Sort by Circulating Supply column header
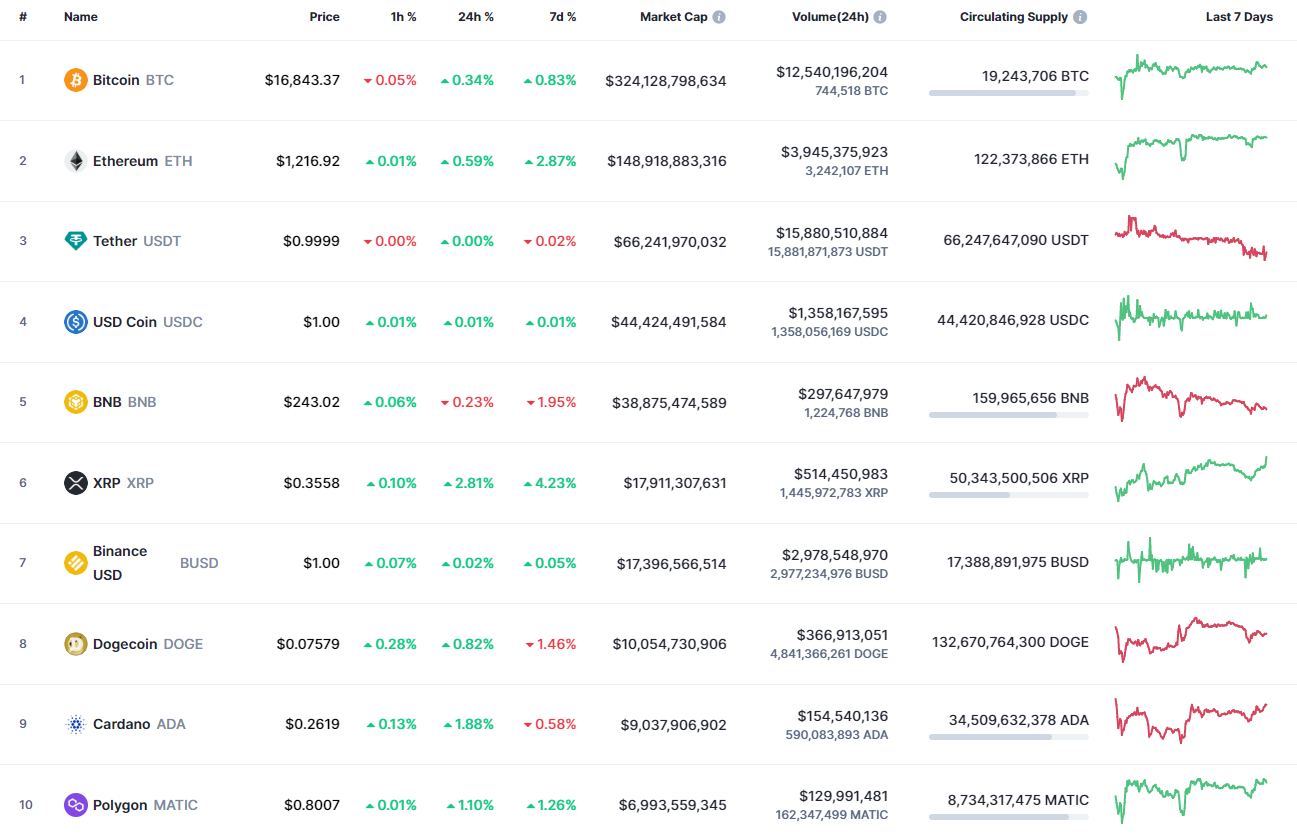This screenshot has width=1297, height=839. pyautogui.click(x=1014, y=17)
